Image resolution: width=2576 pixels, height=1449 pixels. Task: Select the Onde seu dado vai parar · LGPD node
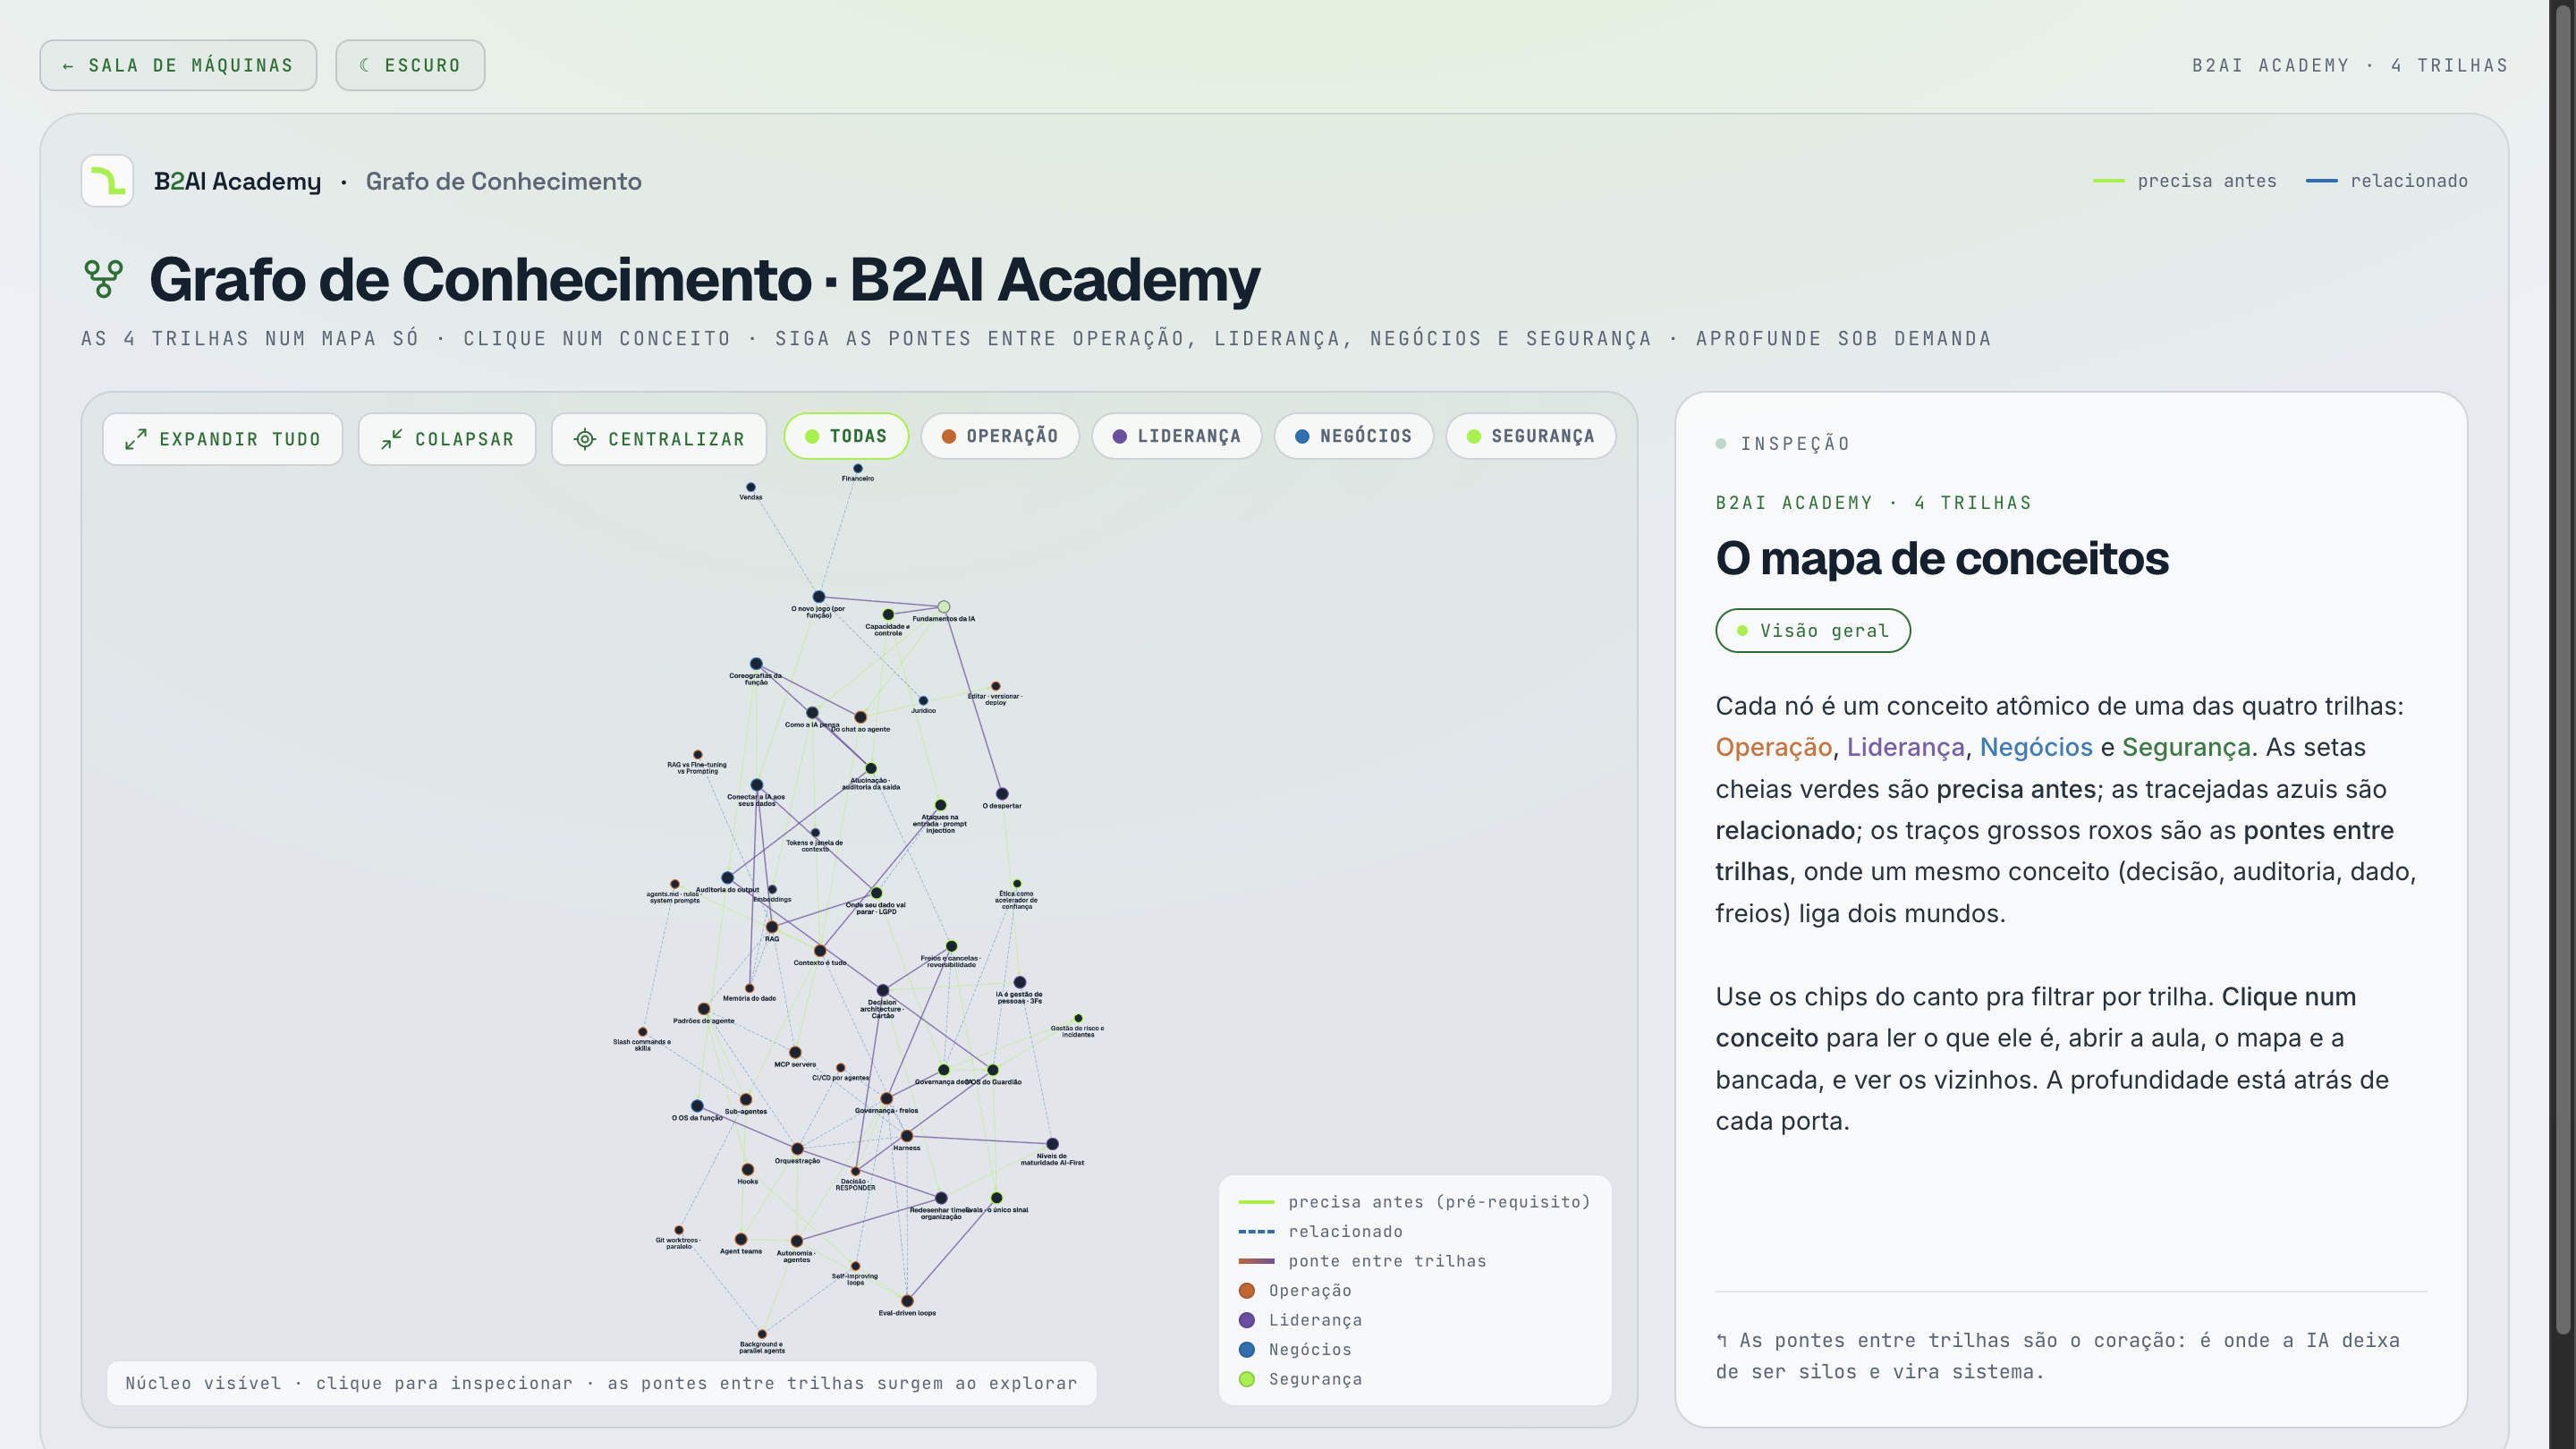pyautogui.click(x=876, y=893)
